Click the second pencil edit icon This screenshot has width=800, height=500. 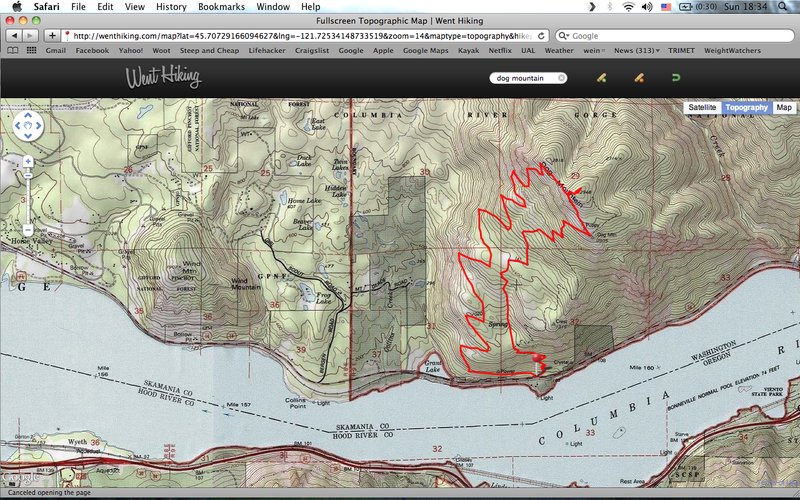click(639, 78)
